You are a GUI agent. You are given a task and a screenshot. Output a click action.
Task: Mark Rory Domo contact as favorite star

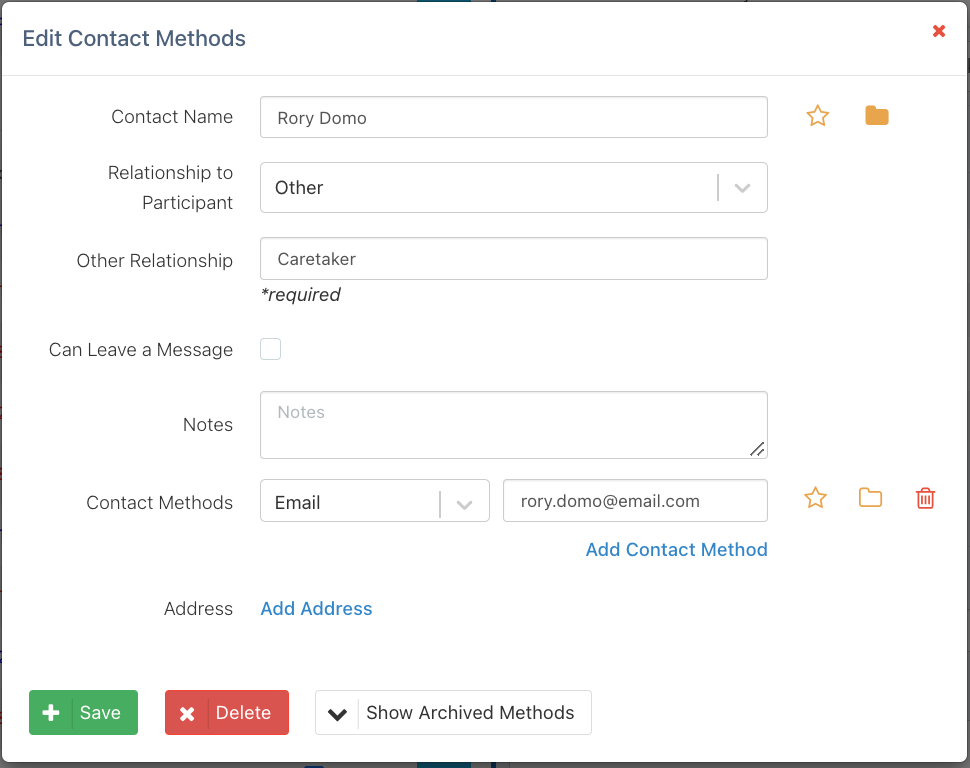818,116
